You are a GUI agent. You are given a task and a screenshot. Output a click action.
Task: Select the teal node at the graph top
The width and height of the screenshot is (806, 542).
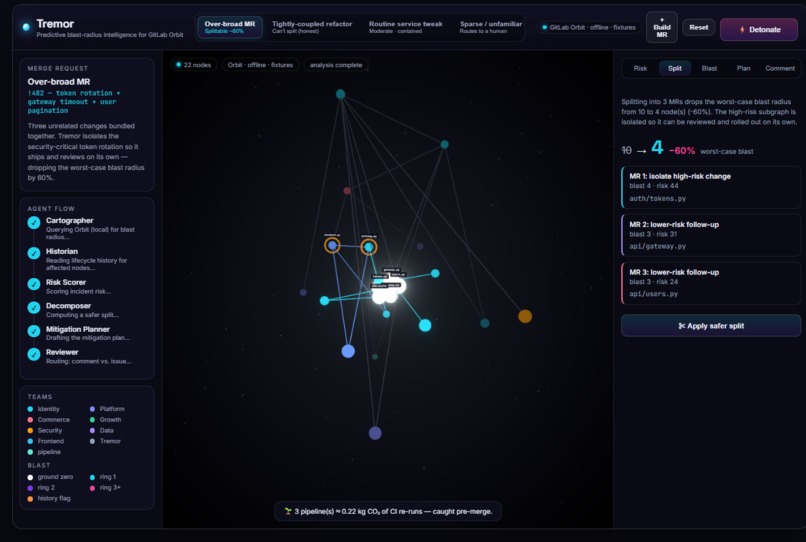coord(340,94)
